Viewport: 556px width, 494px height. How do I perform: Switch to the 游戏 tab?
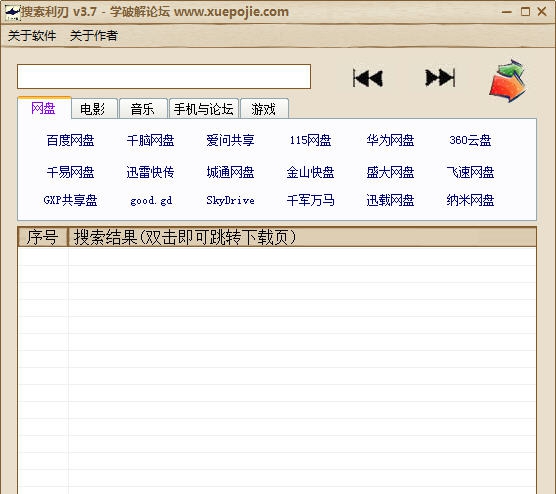(264, 109)
